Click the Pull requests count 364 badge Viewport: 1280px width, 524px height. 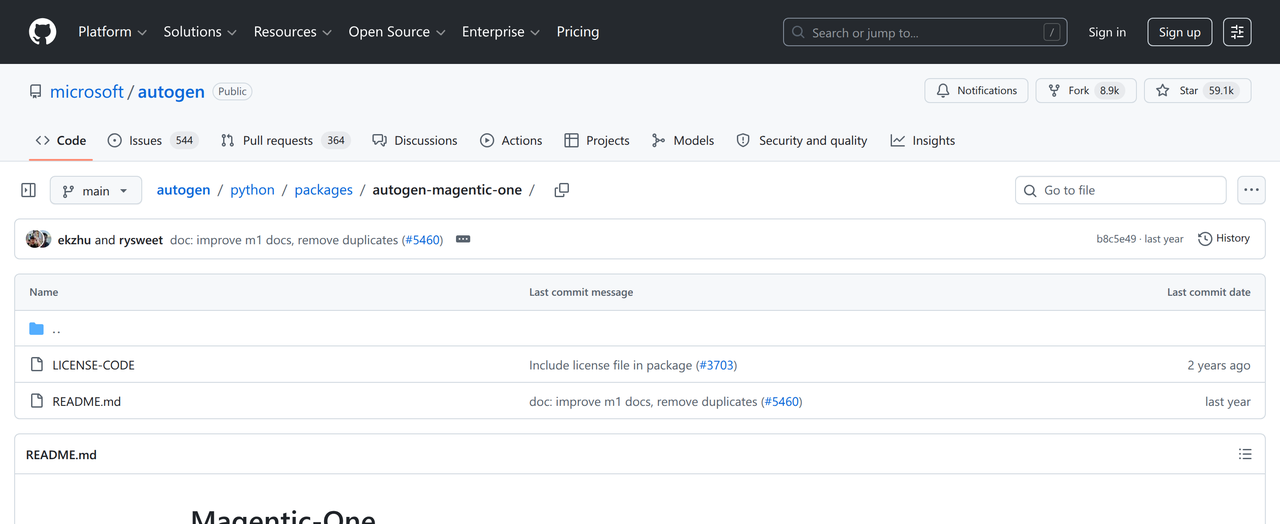click(x=336, y=141)
